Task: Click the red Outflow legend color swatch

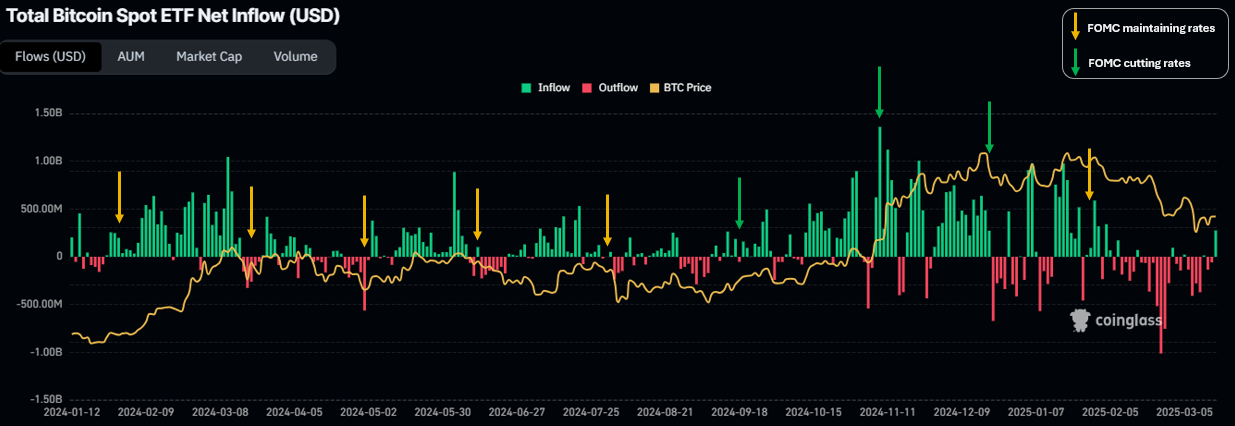Action: pyautogui.click(x=588, y=88)
